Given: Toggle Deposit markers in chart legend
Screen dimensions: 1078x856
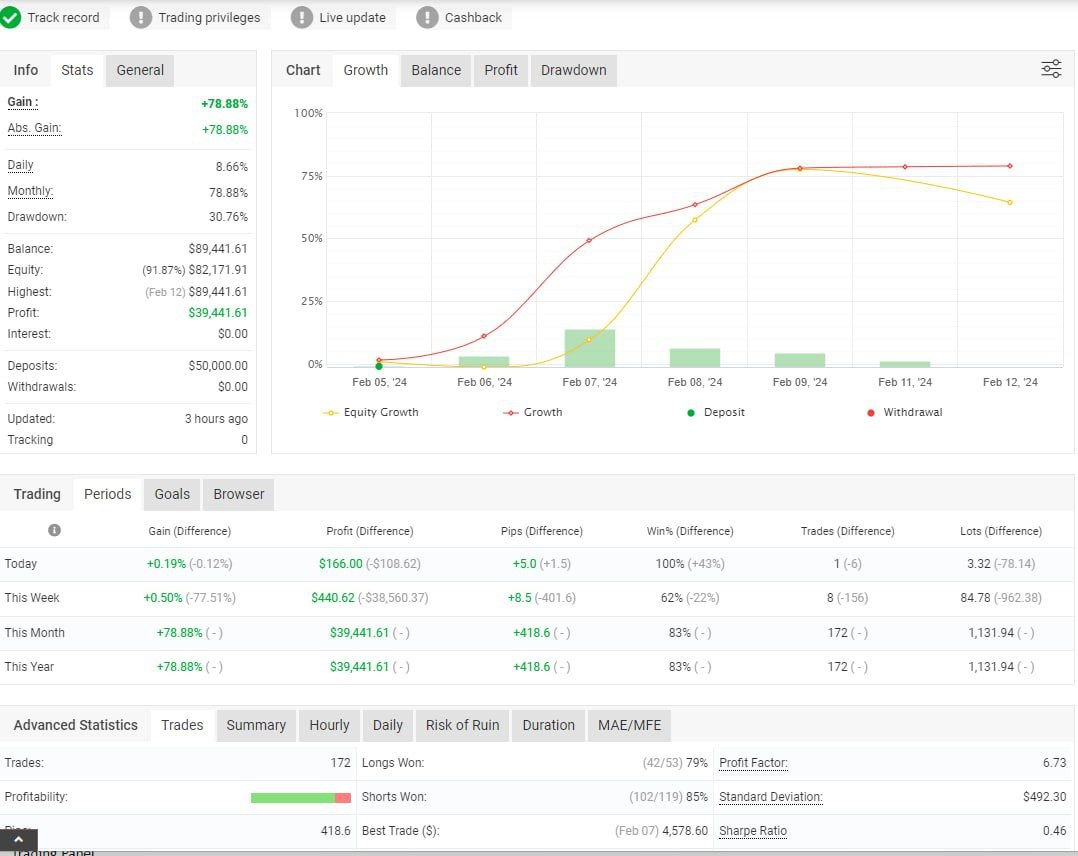Looking at the screenshot, I should (716, 413).
